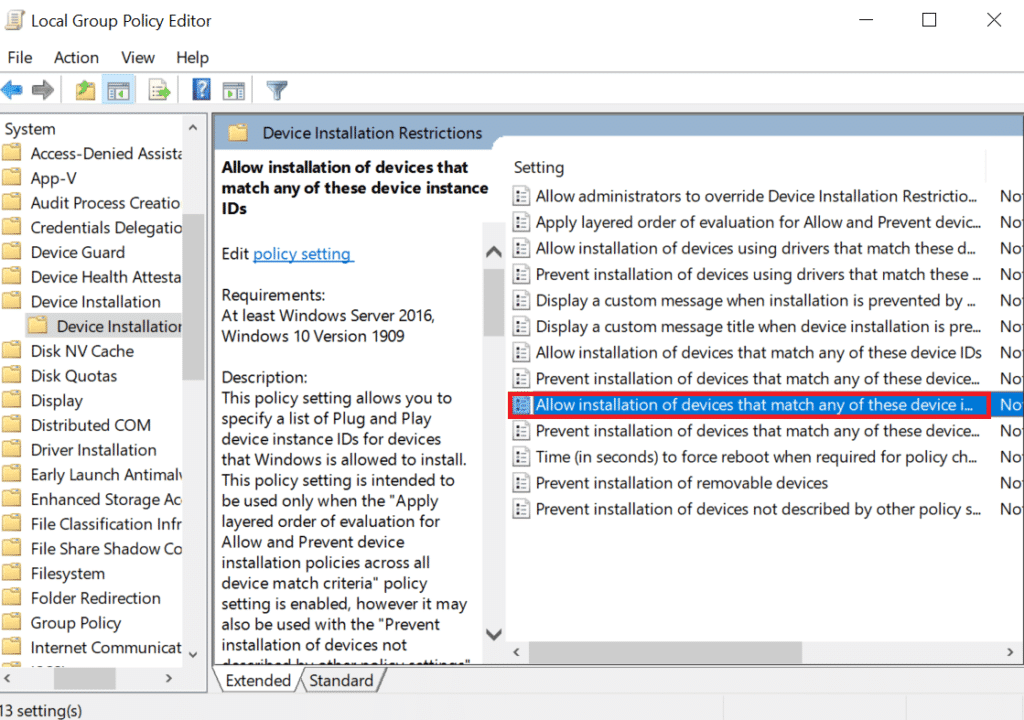The image size is (1024, 720).
Task: Switch to the Standard tab
Action: click(341, 679)
